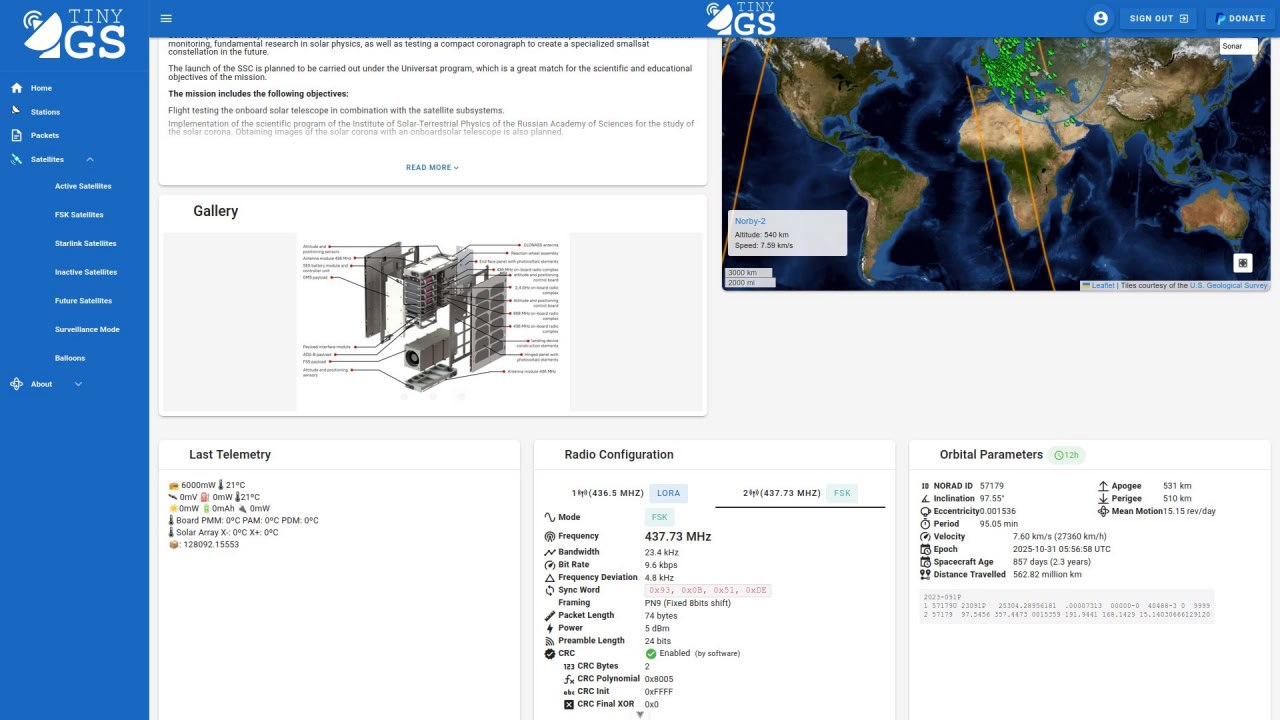Click the Spacecraft Age calendar icon
This screenshot has height=720, width=1280.
point(925,562)
